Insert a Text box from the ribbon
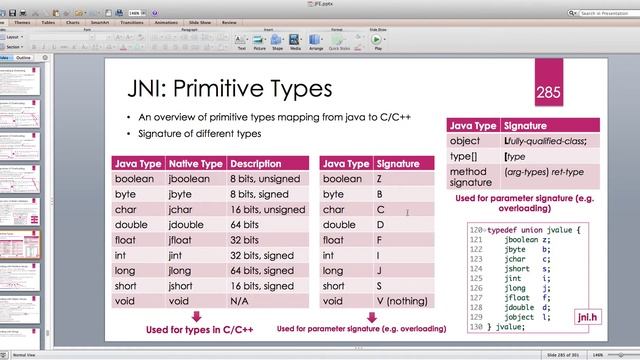The width and height of the screenshot is (640, 360). [x=241, y=42]
